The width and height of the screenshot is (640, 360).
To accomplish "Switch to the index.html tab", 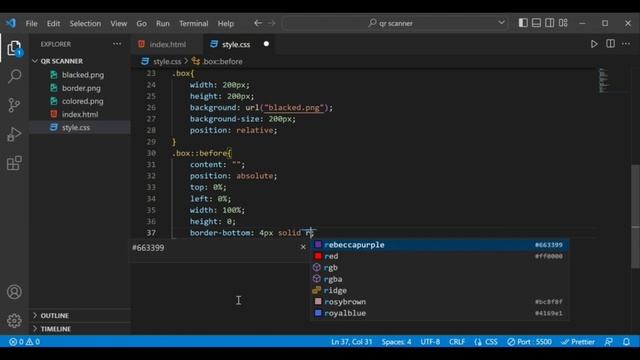I will tap(167, 44).
